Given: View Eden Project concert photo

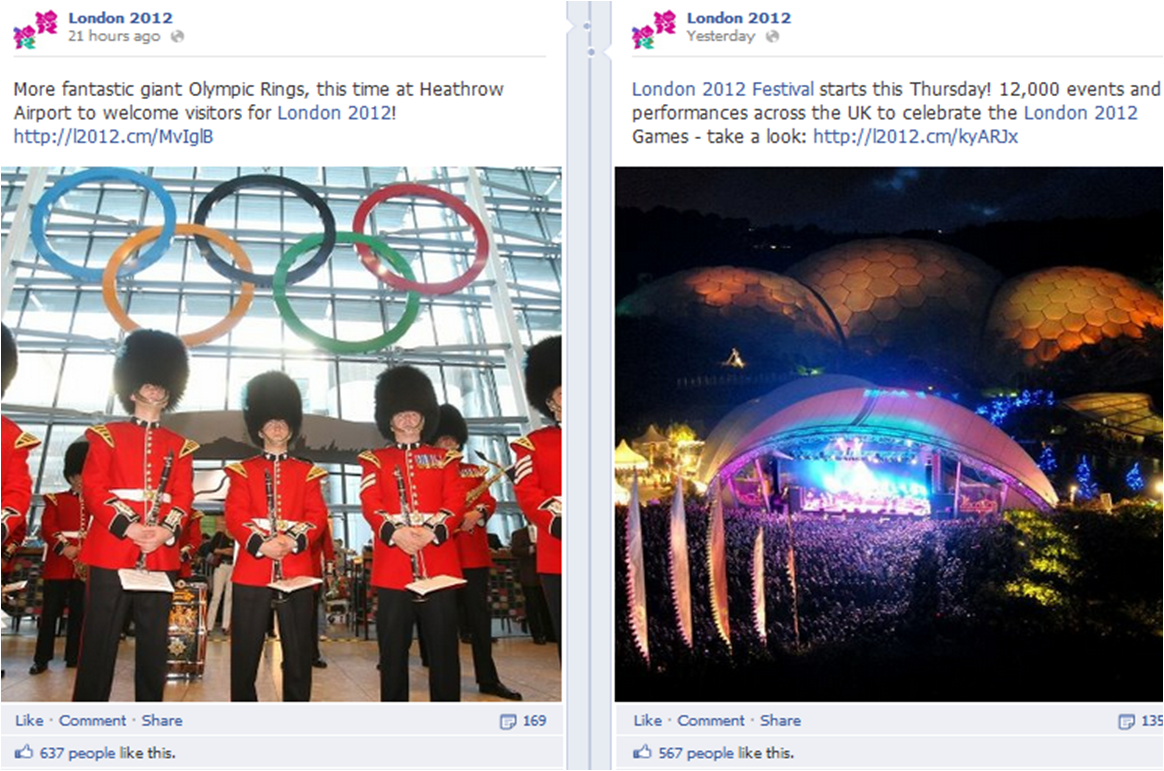Looking at the screenshot, I should click(889, 434).
